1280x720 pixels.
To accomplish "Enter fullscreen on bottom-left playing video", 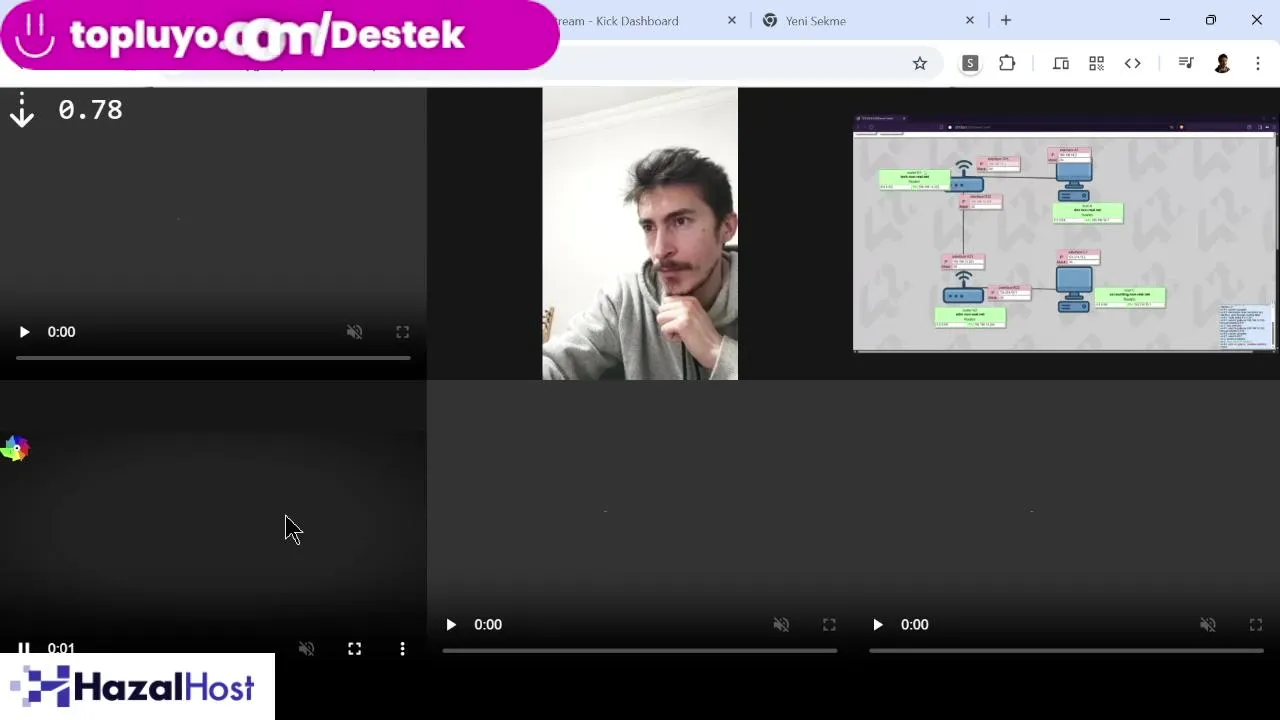I will tap(354, 648).
